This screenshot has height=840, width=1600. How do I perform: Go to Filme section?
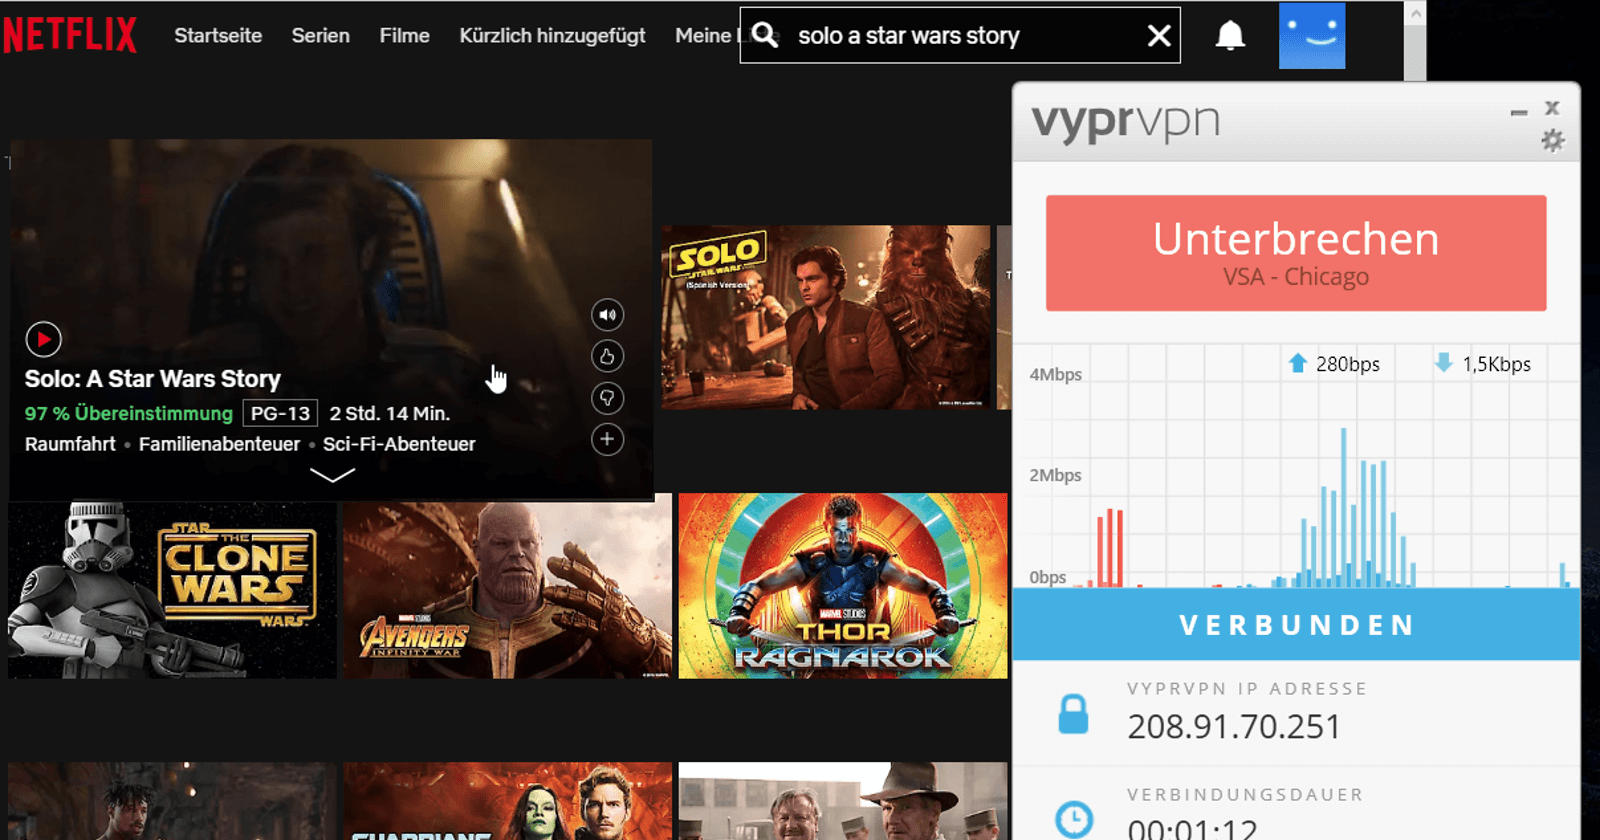[404, 36]
